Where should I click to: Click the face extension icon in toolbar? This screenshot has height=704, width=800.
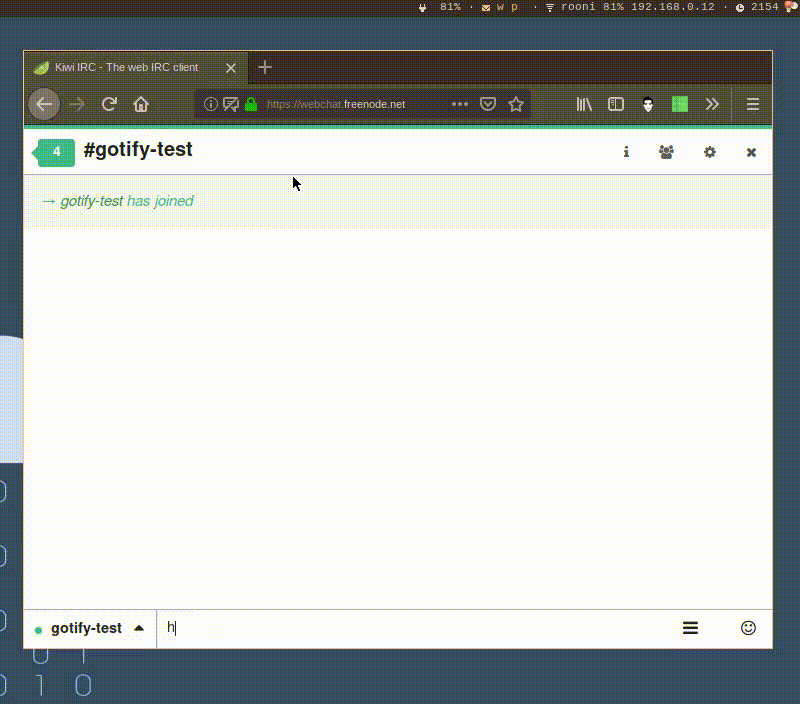pyautogui.click(x=648, y=105)
